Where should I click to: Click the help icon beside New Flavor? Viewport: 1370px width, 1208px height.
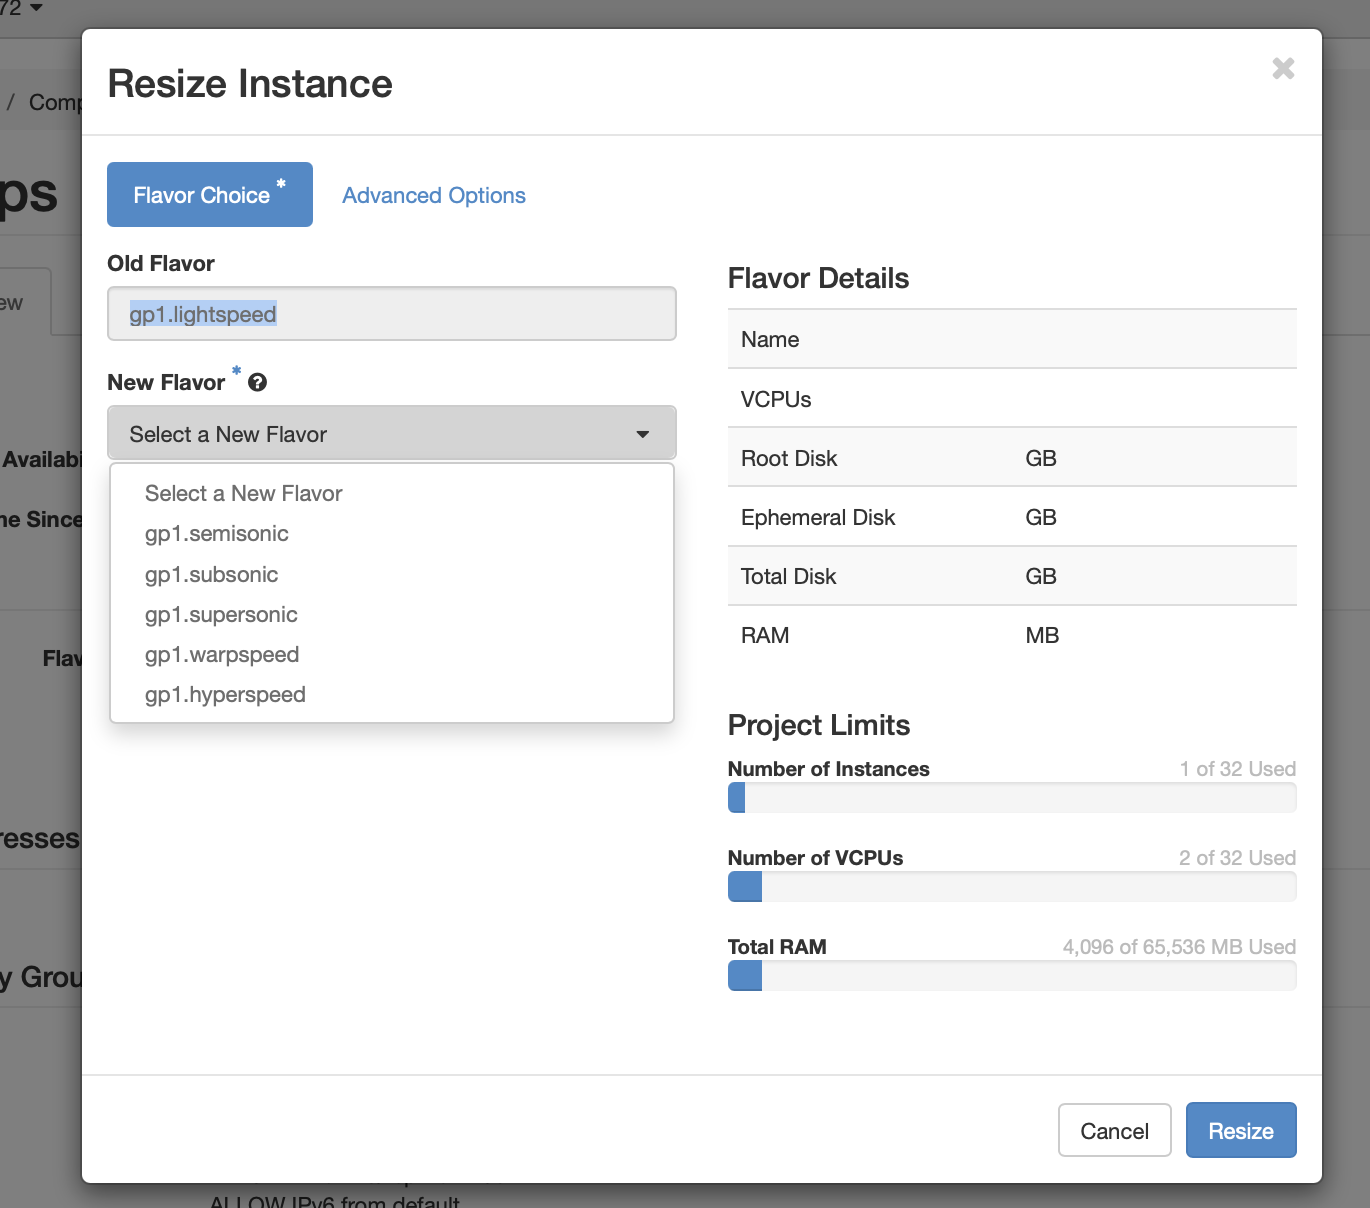257,383
